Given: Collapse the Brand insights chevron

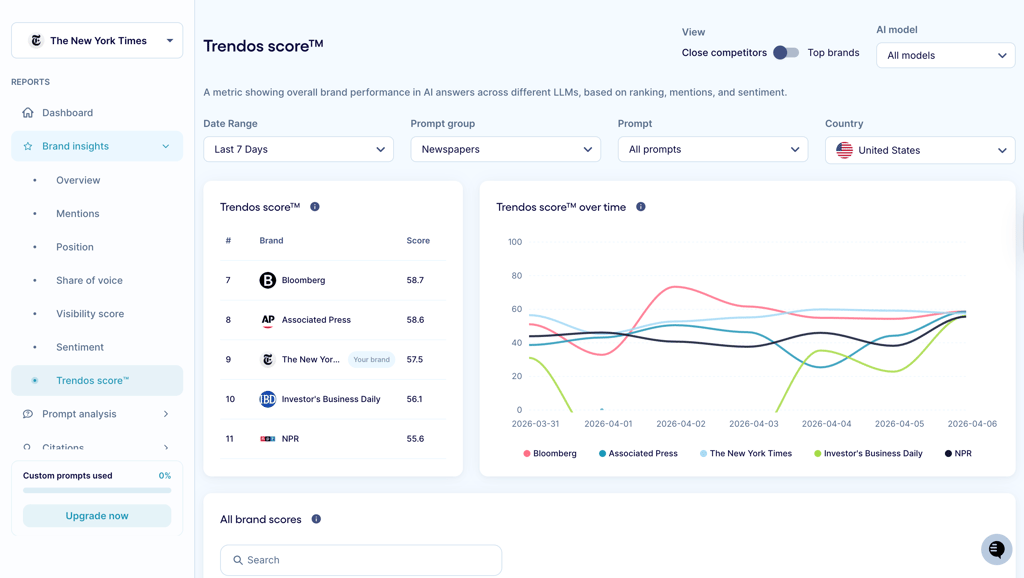Looking at the screenshot, I should click(x=166, y=146).
